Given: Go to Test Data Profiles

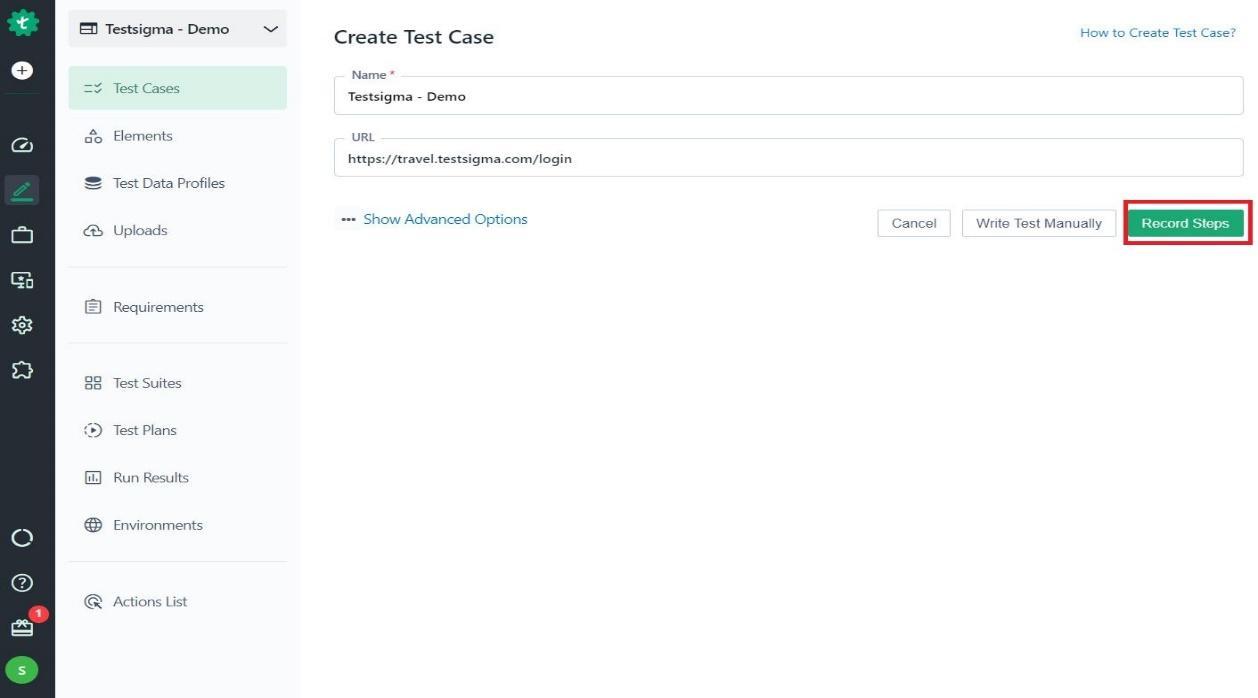Looking at the screenshot, I should pos(168,183).
